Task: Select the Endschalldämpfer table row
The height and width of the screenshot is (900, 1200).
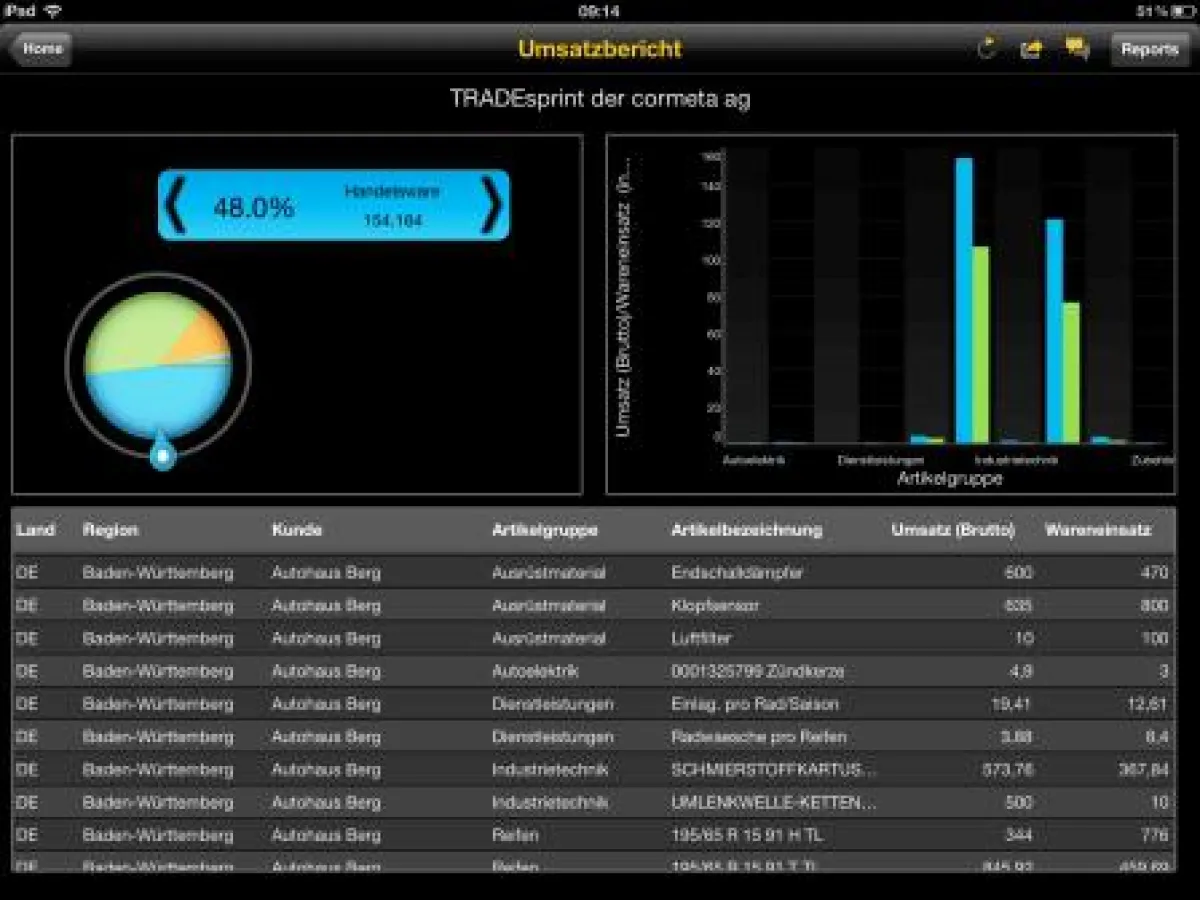Action: (736, 573)
